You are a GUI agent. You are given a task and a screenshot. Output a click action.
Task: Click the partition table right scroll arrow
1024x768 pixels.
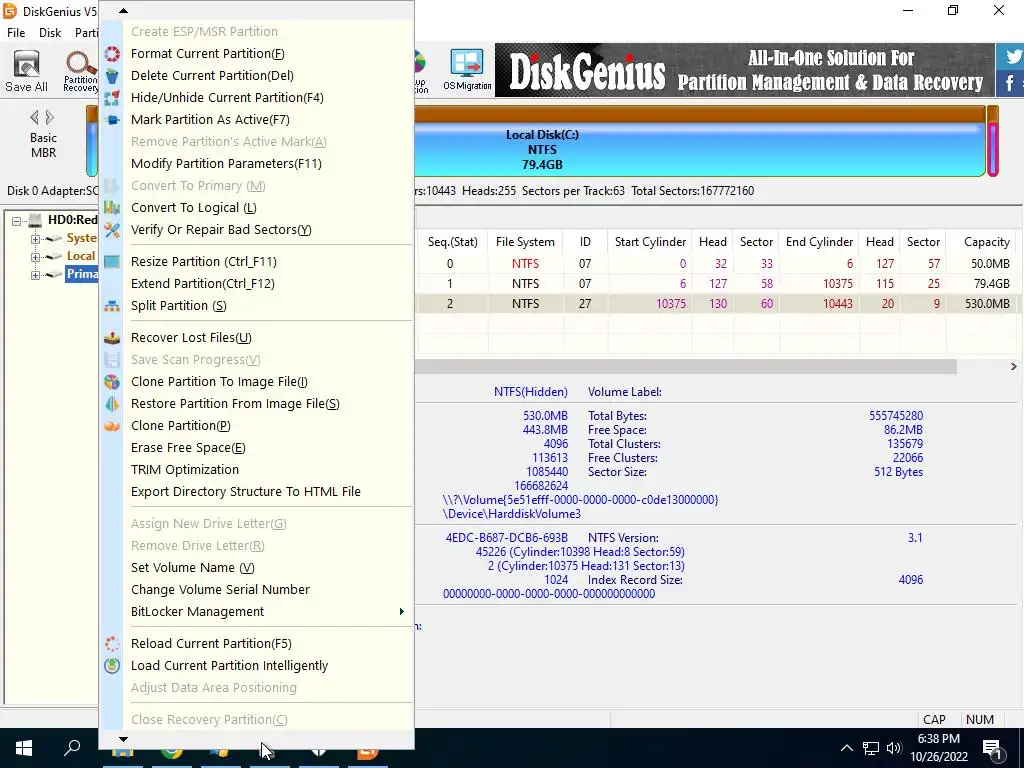[1014, 366]
